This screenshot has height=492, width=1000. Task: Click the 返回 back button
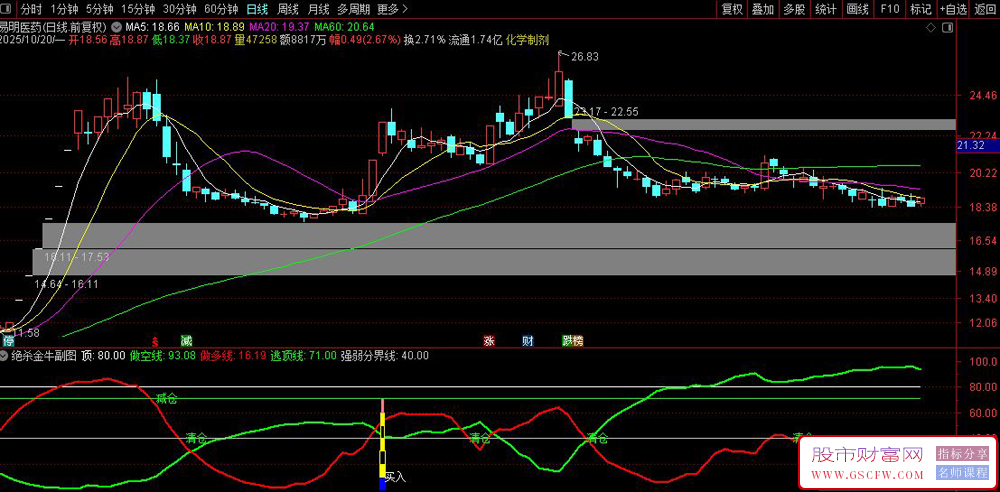point(985,9)
